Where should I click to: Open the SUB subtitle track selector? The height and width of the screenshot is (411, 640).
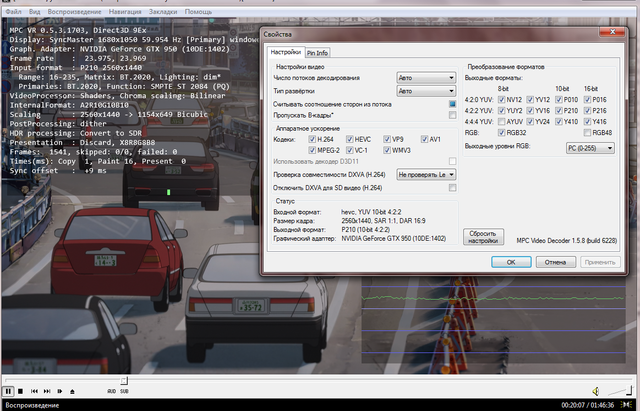click(x=124, y=391)
